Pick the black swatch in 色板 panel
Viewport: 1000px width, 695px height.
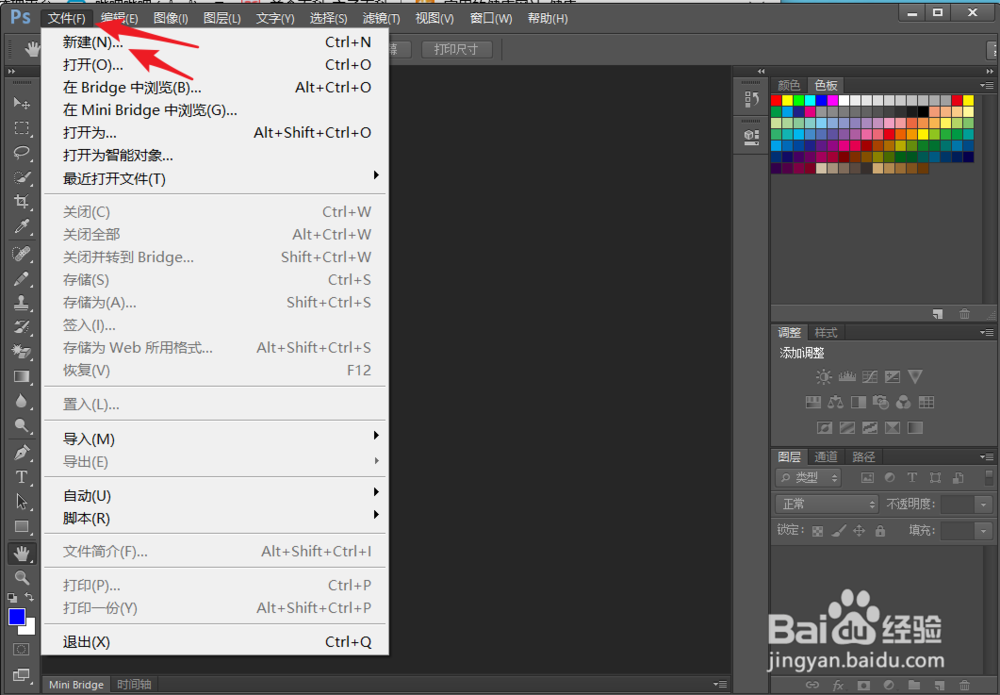(923, 112)
